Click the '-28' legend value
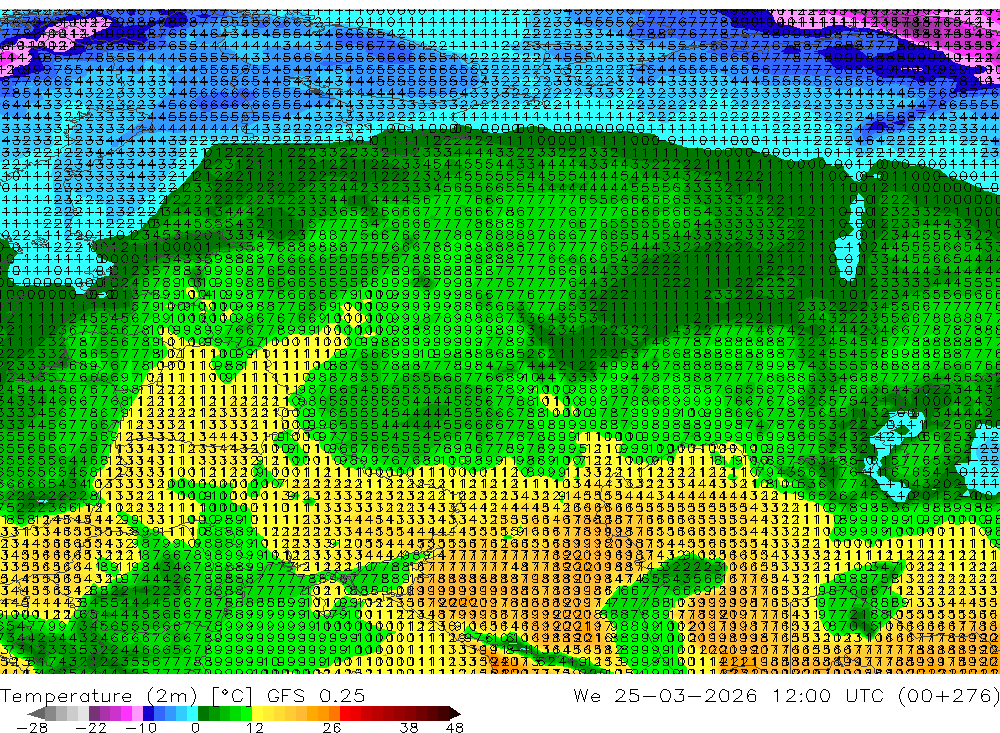 (x=32, y=727)
